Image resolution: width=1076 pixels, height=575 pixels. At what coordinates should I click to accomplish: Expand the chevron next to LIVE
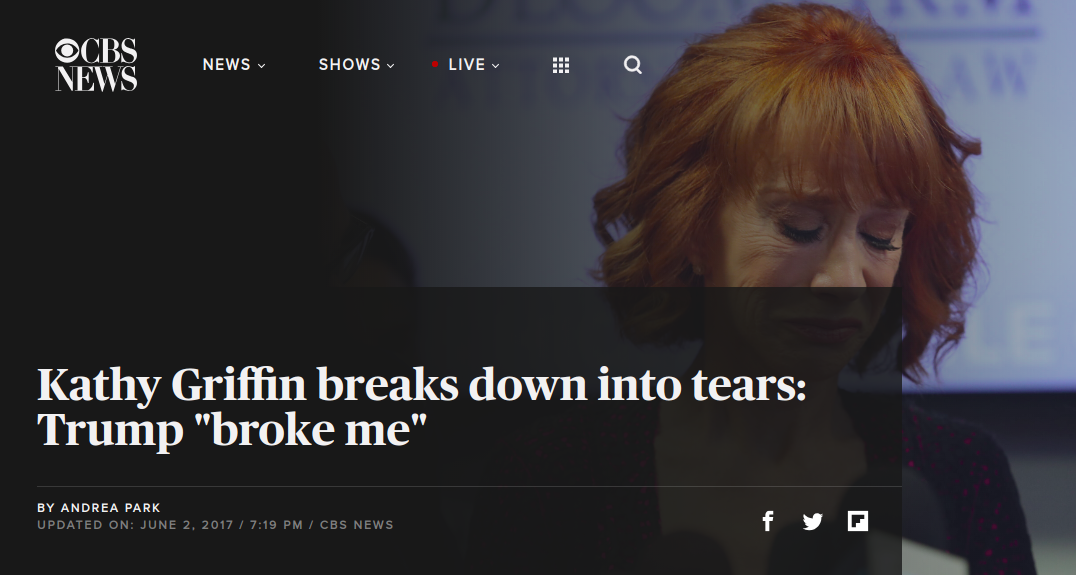coord(495,66)
